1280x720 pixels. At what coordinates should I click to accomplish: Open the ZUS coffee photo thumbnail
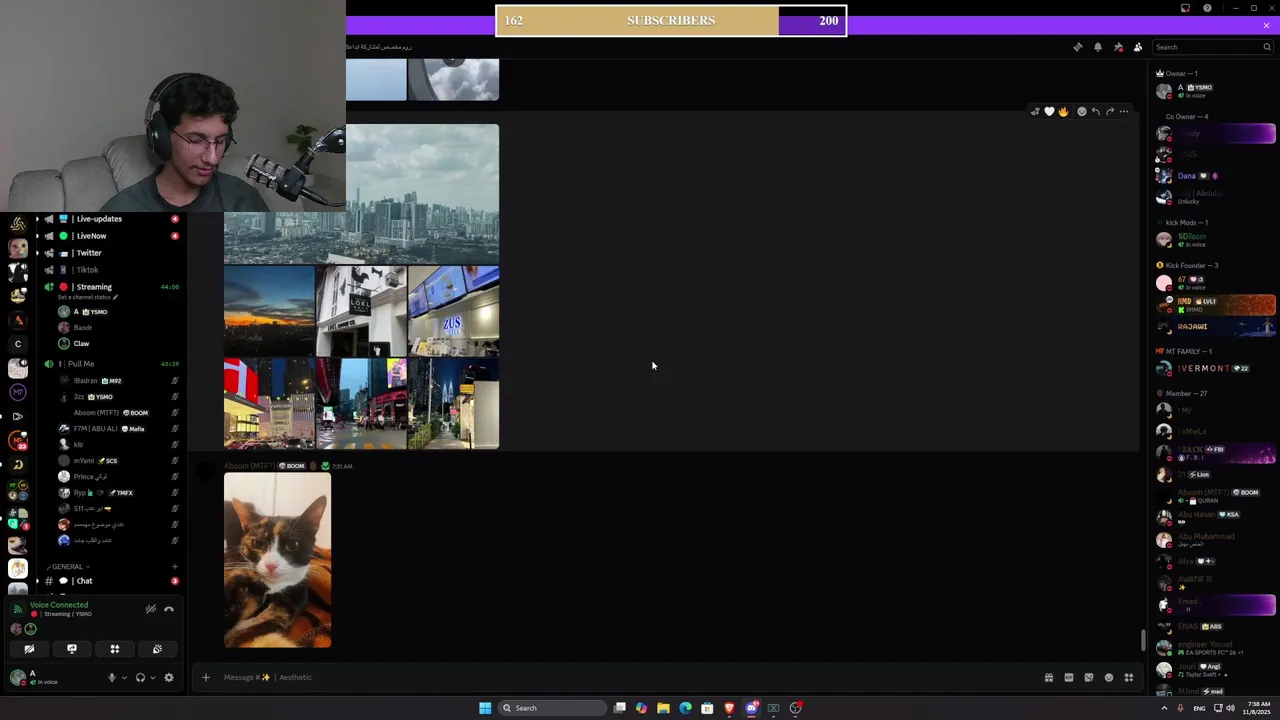[x=453, y=311]
